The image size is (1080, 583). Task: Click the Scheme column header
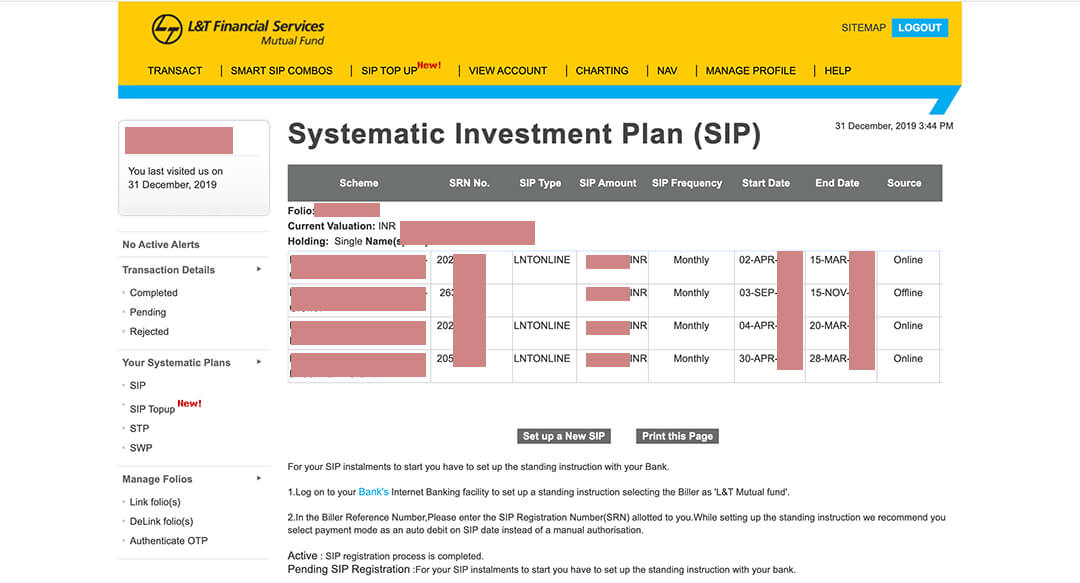(359, 183)
